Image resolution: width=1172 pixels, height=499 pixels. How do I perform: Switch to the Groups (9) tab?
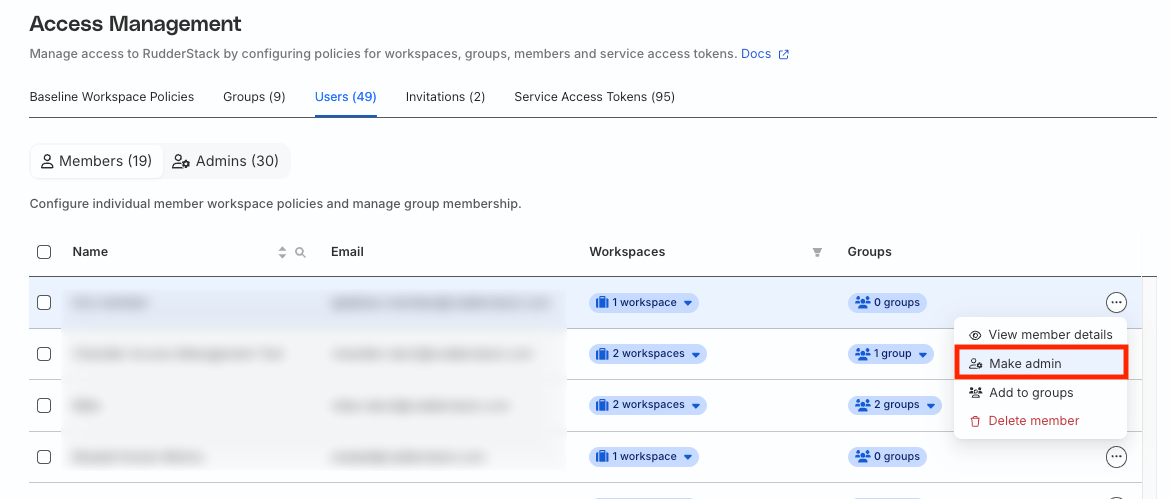tap(254, 97)
